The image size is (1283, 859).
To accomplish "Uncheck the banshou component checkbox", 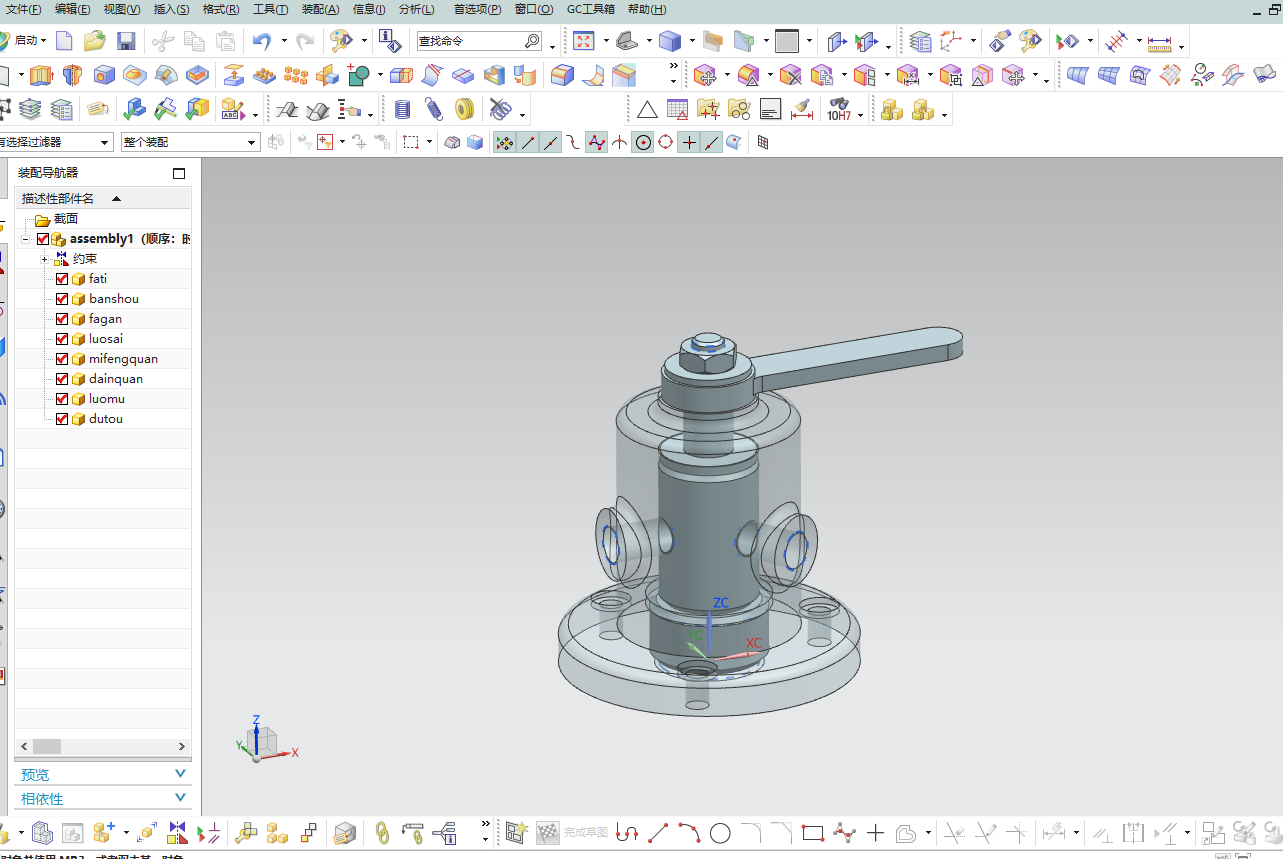I will pyautogui.click(x=62, y=299).
